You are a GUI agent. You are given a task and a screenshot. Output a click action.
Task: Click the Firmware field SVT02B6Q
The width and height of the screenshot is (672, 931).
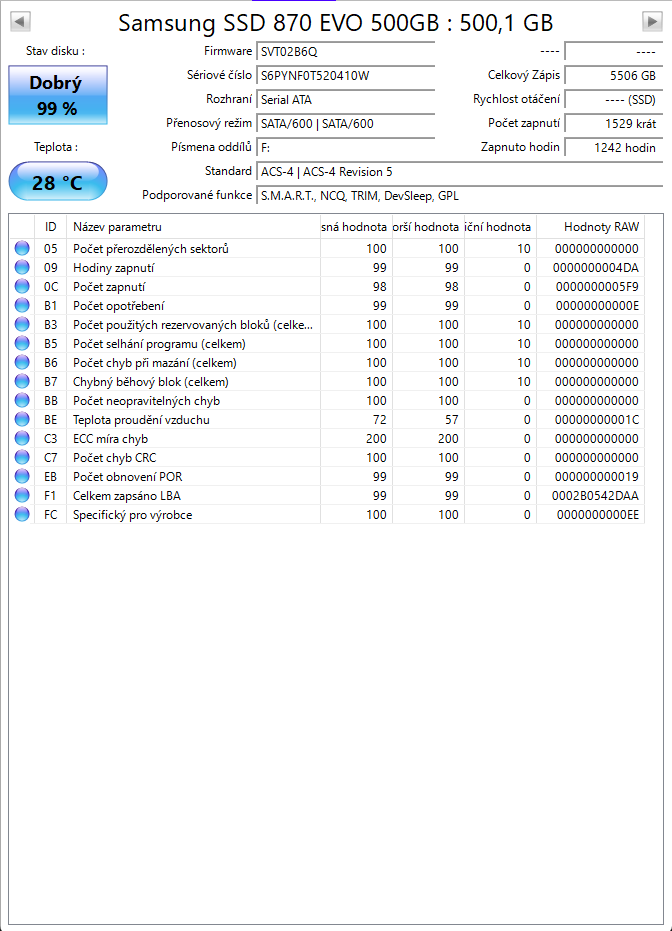[346, 52]
